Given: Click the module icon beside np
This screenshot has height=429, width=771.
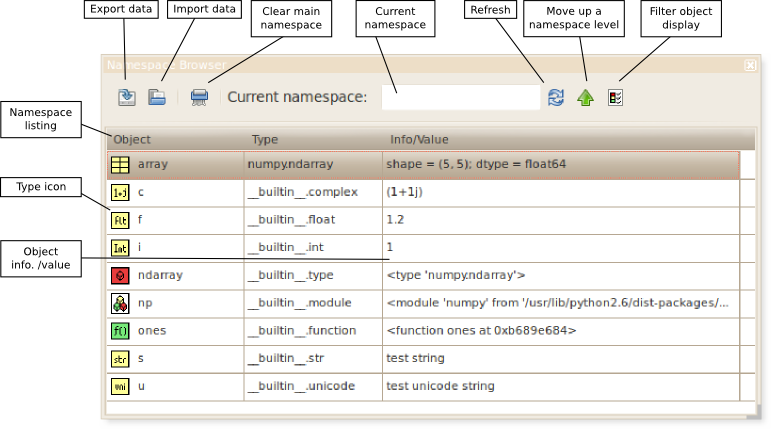Looking at the screenshot, I should 120,303.
